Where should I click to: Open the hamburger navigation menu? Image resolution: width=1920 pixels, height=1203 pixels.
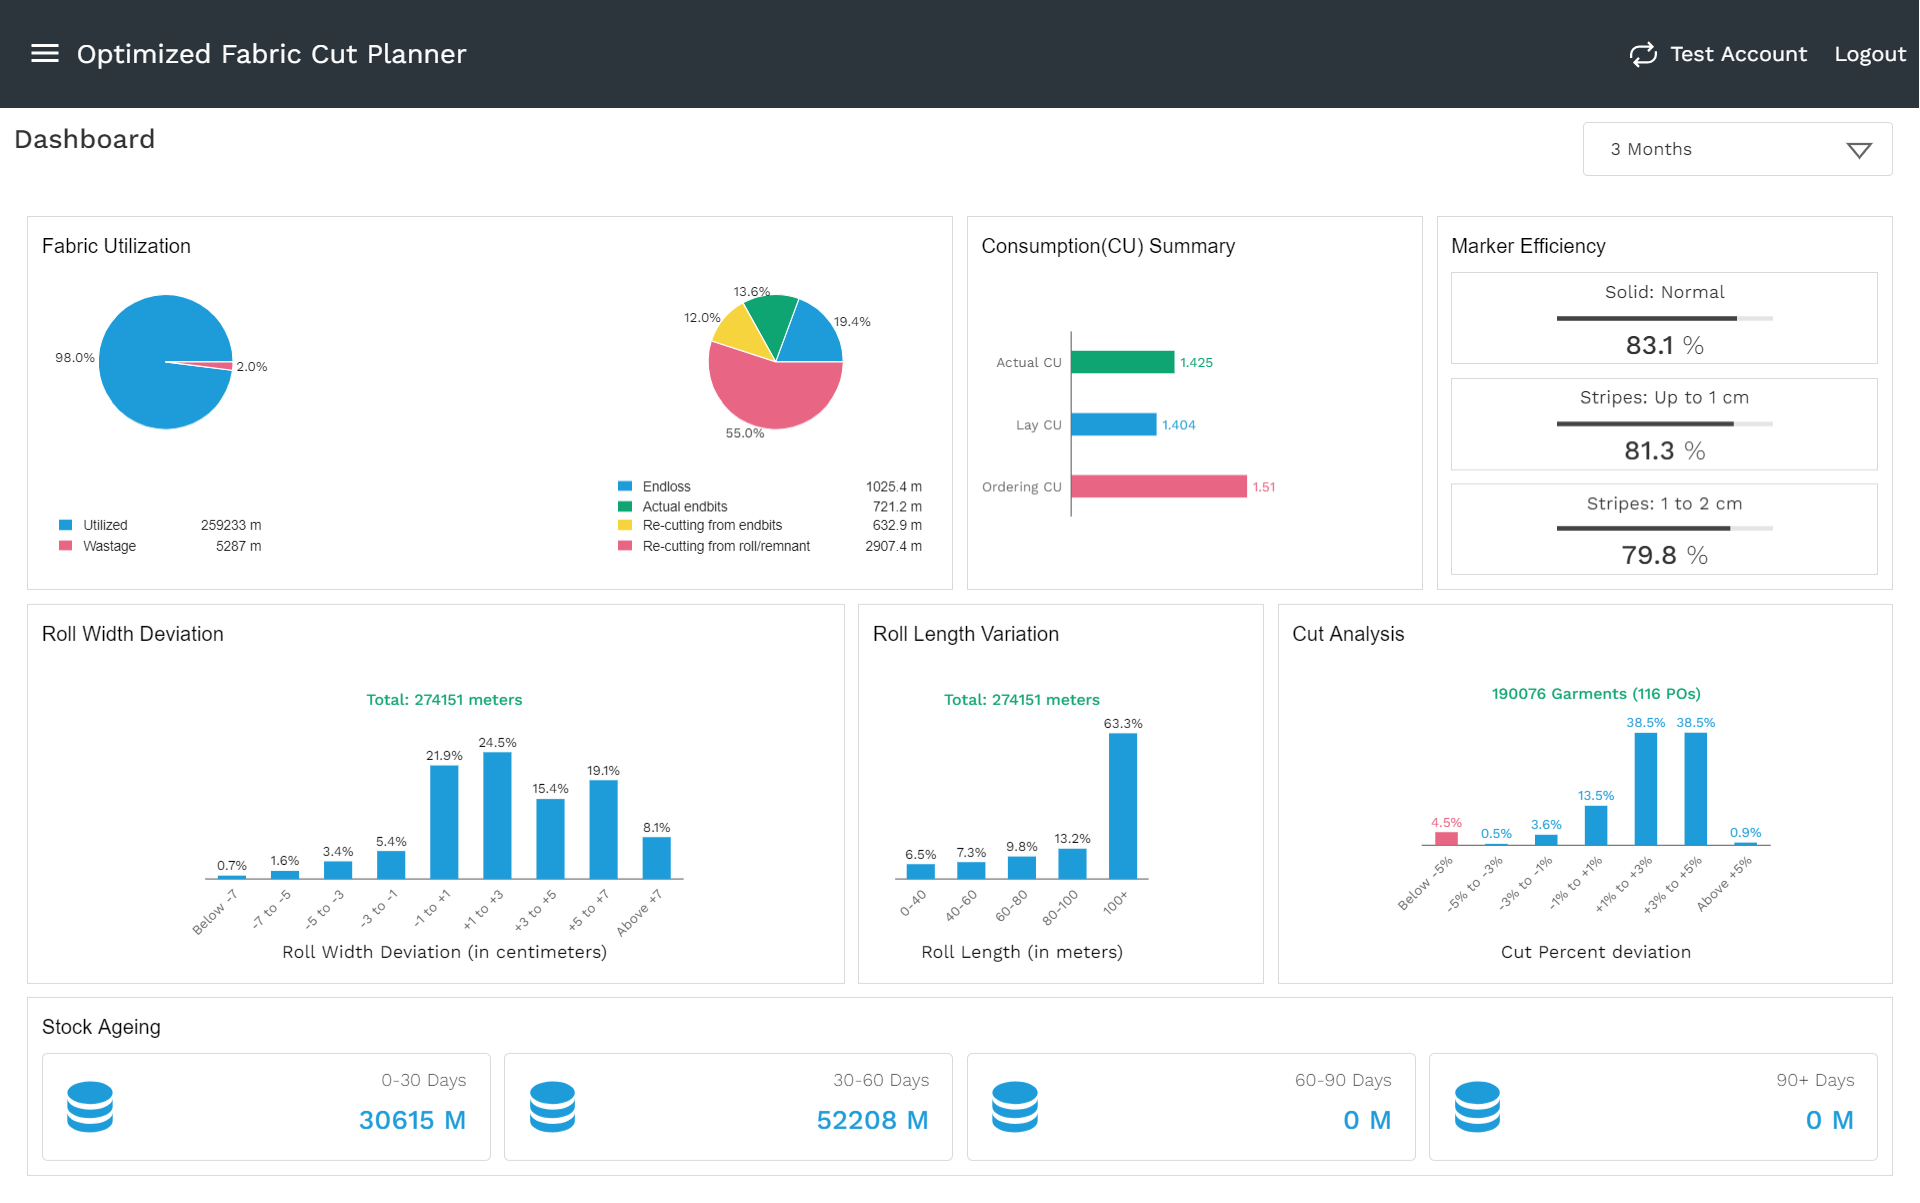tap(45, 54)
